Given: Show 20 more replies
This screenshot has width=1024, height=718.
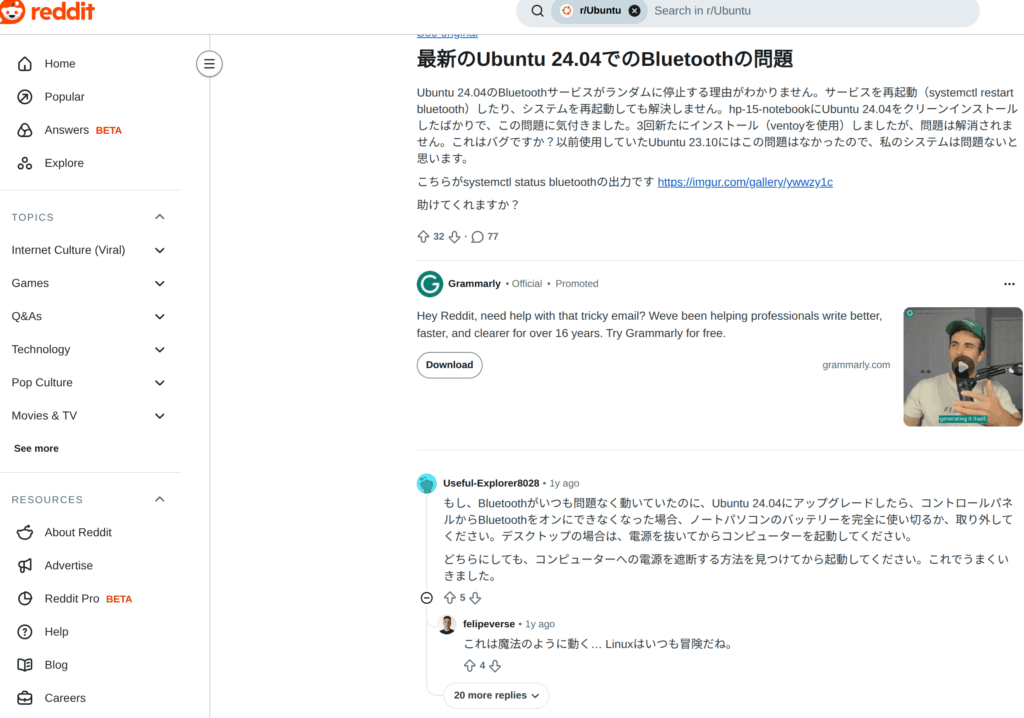Looking at the screenshot, I should (496, 695).
